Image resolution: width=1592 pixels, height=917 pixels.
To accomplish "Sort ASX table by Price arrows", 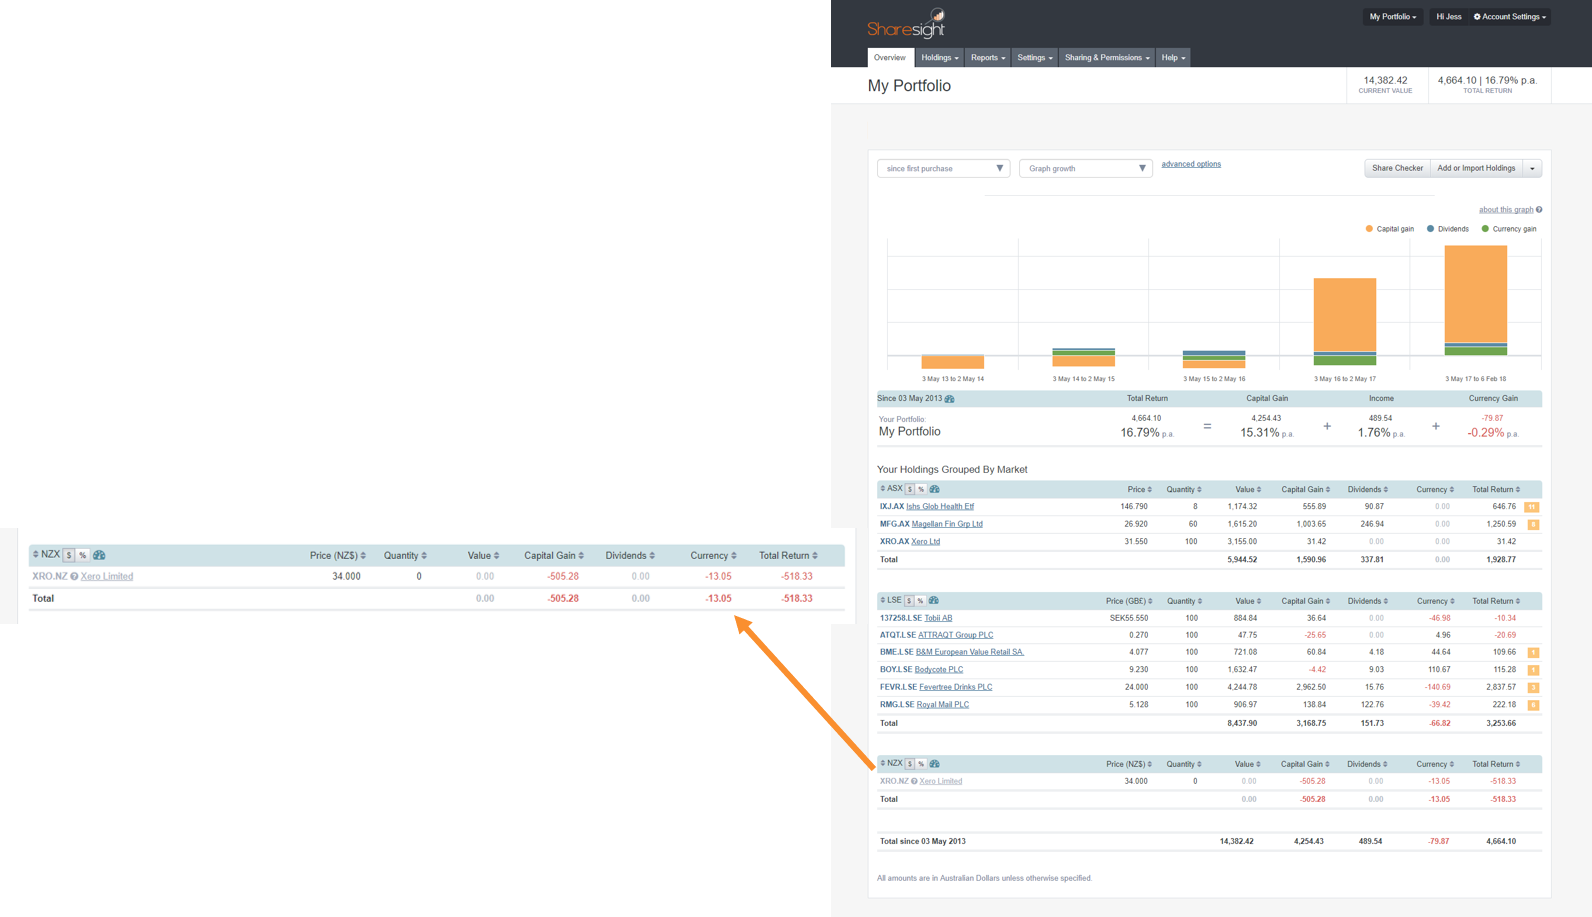I will pos(1149,490).
